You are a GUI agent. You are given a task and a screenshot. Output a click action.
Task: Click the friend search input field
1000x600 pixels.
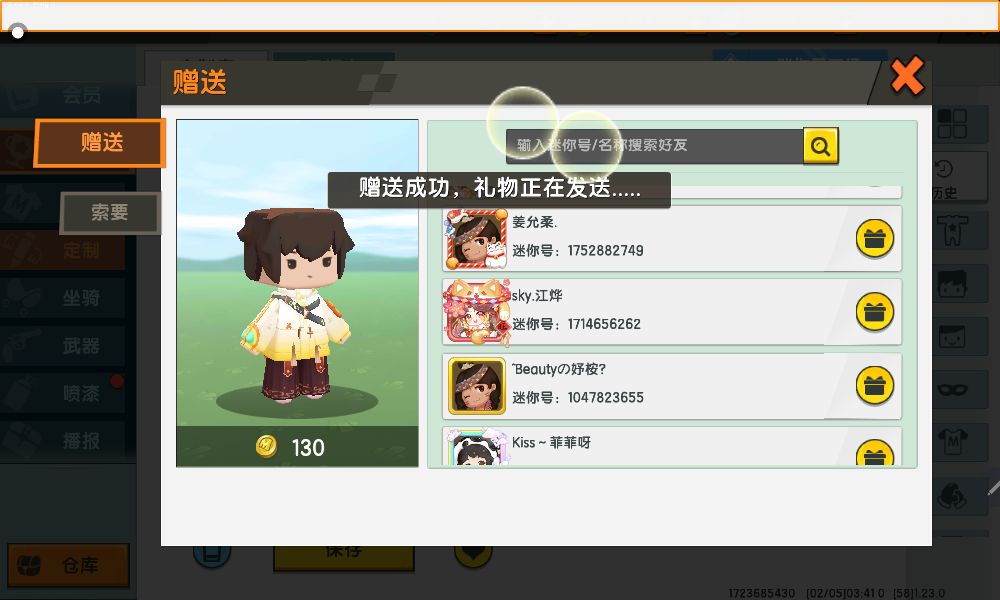pyautogui.click(x=654, y=146)
